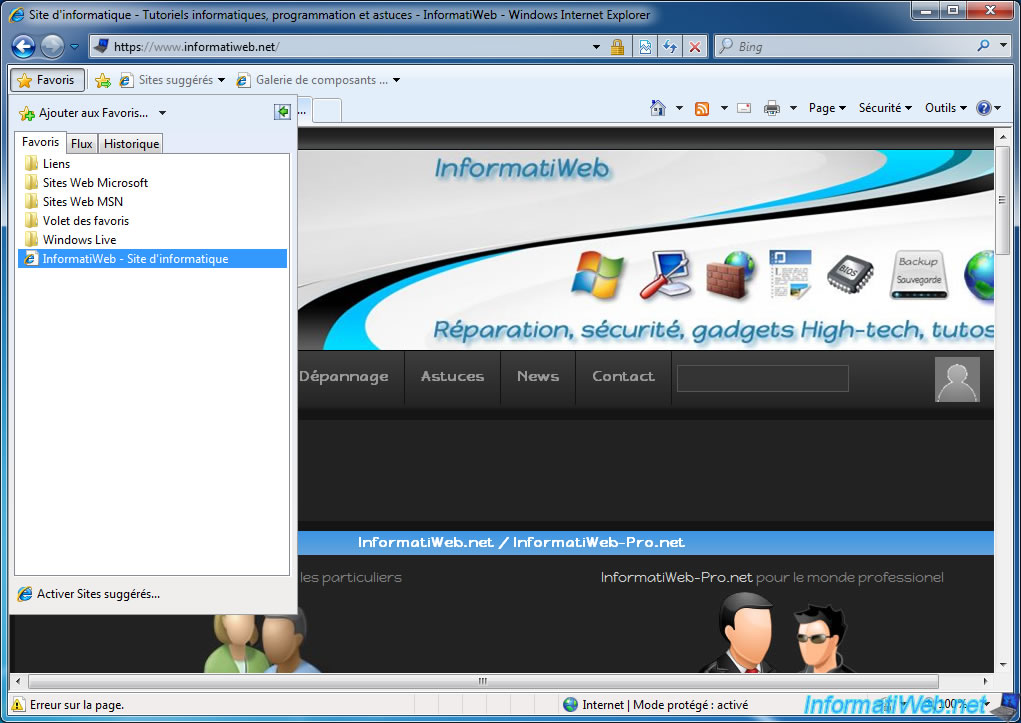The height and width of the screenshot is (723, 1021).
Task: Expand the Home button dropdown arrow
Action: (678, 108)
